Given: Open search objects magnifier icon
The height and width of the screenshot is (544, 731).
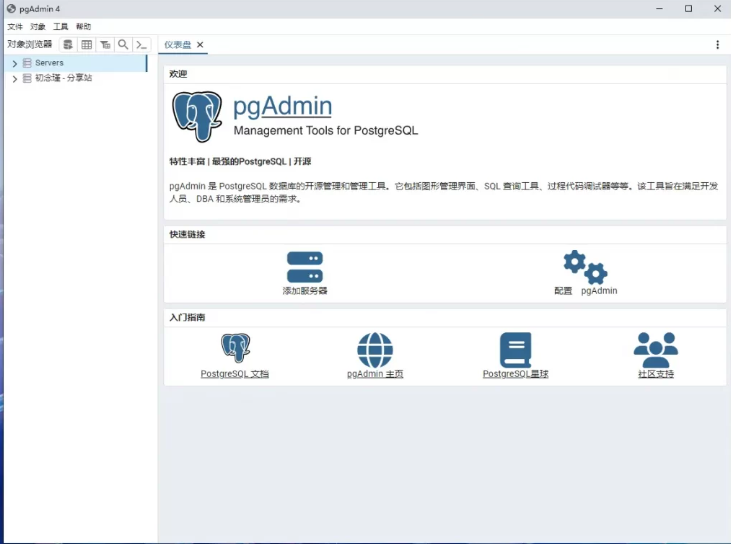Looking at the screenshot, I should point(123,45).
